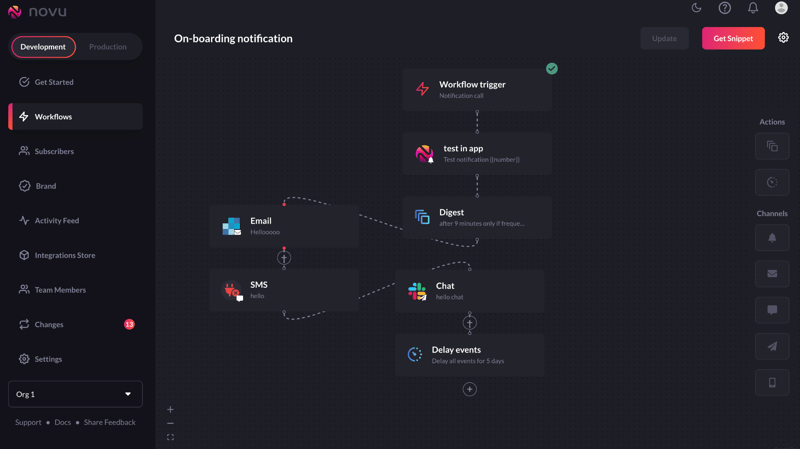
Task: Zoom in on workflow canvas
Action: tap(170, 409)
